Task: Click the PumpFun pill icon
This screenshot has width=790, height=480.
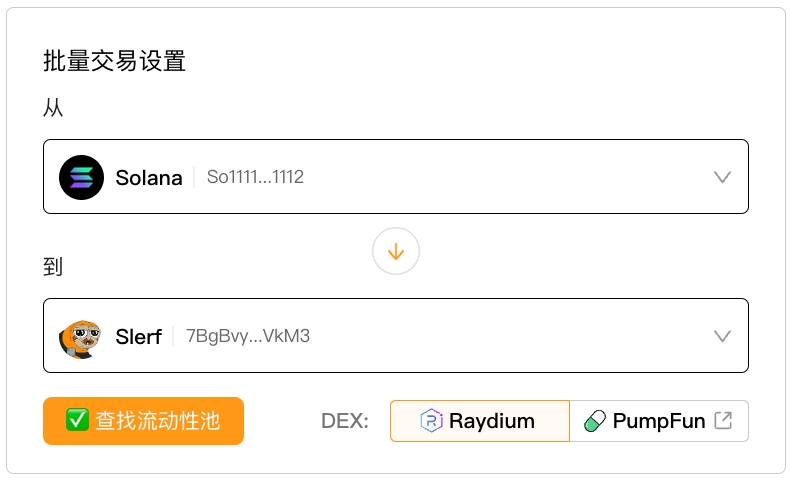Action: (595, 421)
